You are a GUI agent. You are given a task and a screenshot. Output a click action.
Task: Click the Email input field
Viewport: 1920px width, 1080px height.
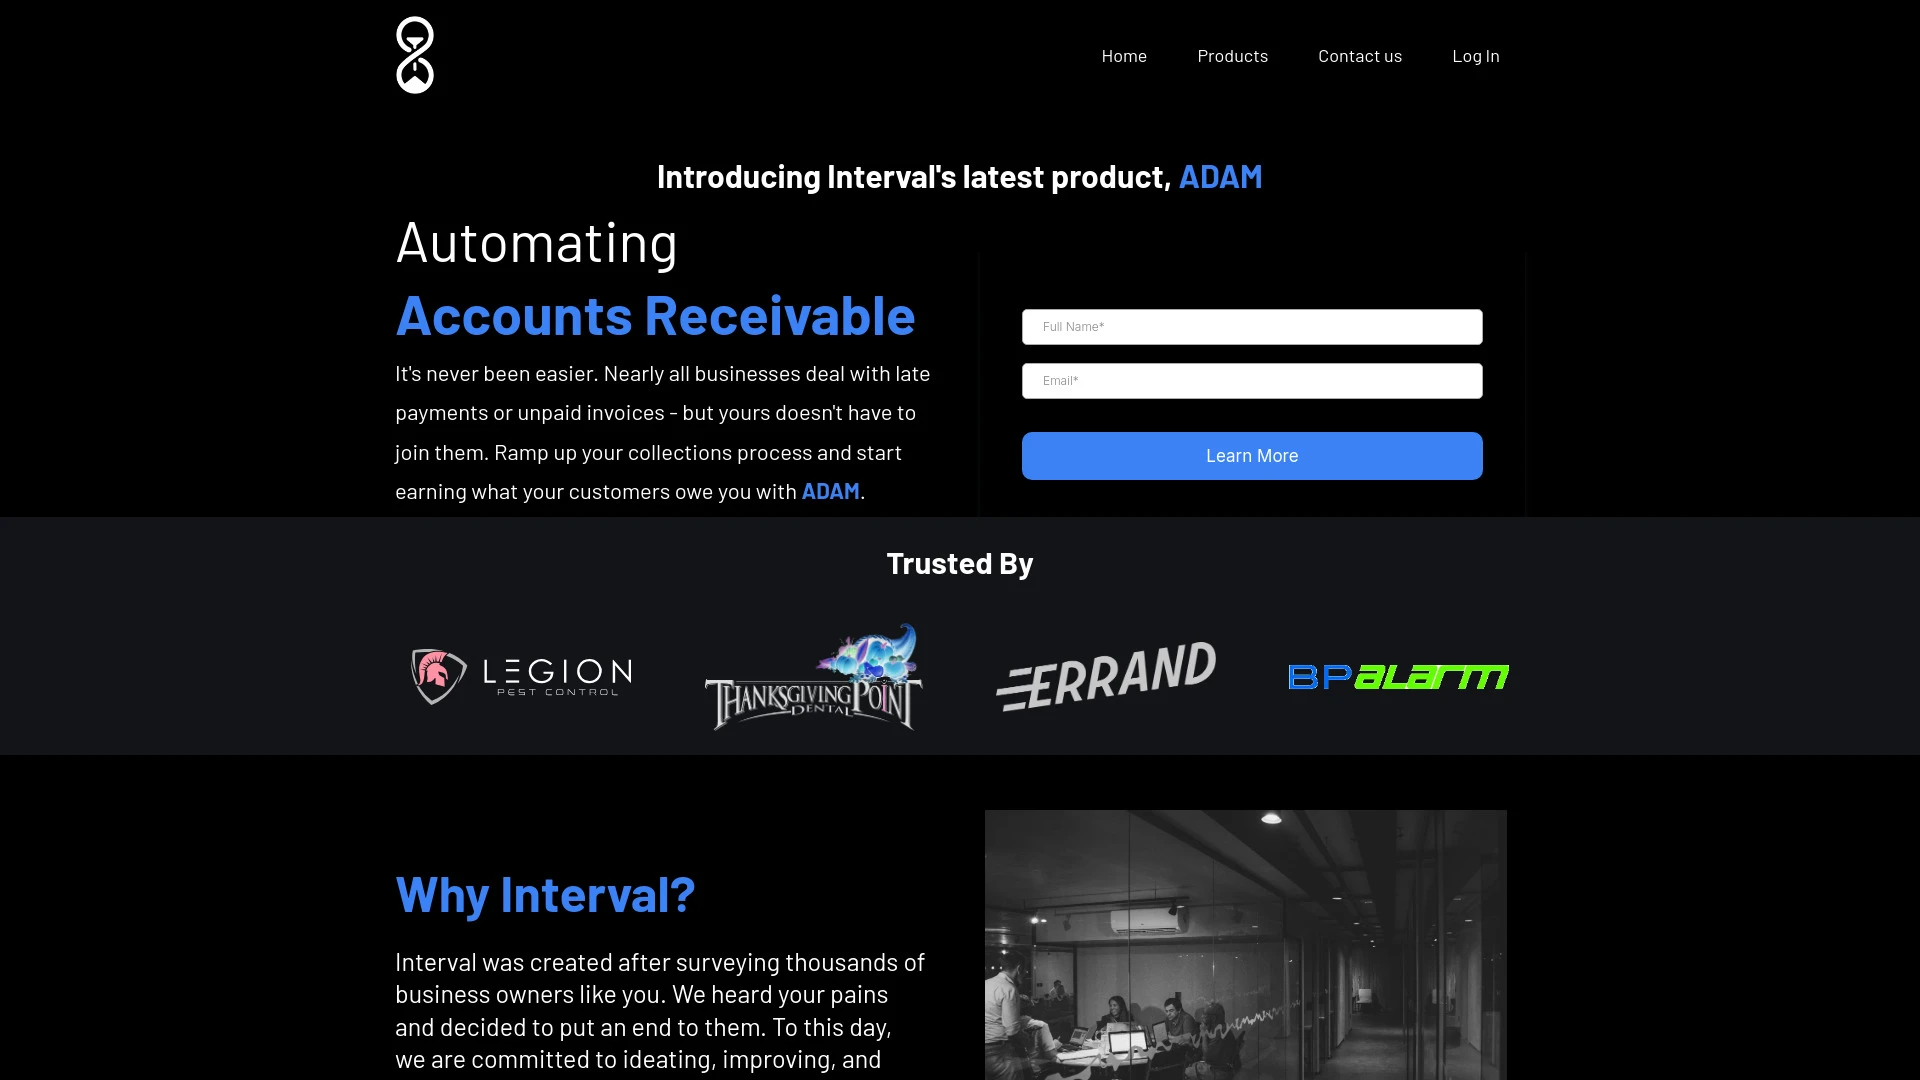1251,381
